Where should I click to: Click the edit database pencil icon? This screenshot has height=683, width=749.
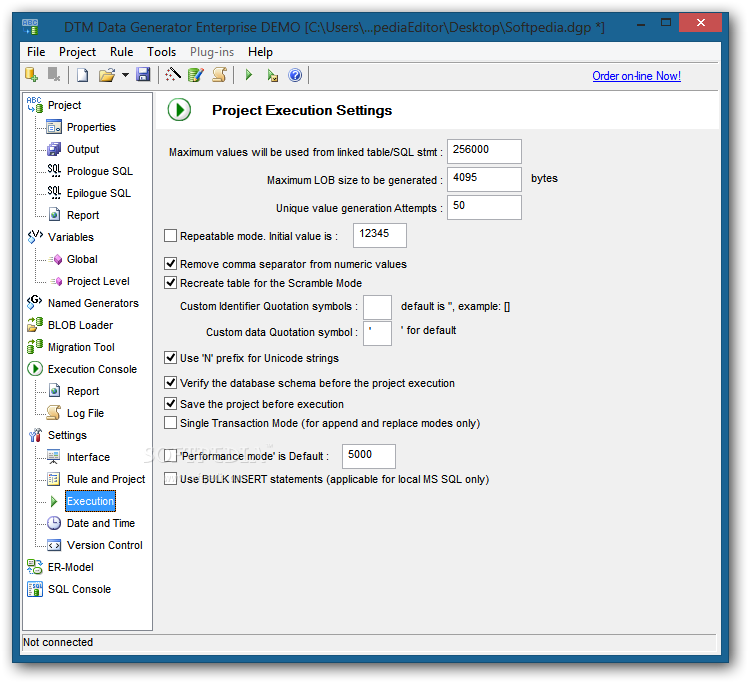(196, 75)
